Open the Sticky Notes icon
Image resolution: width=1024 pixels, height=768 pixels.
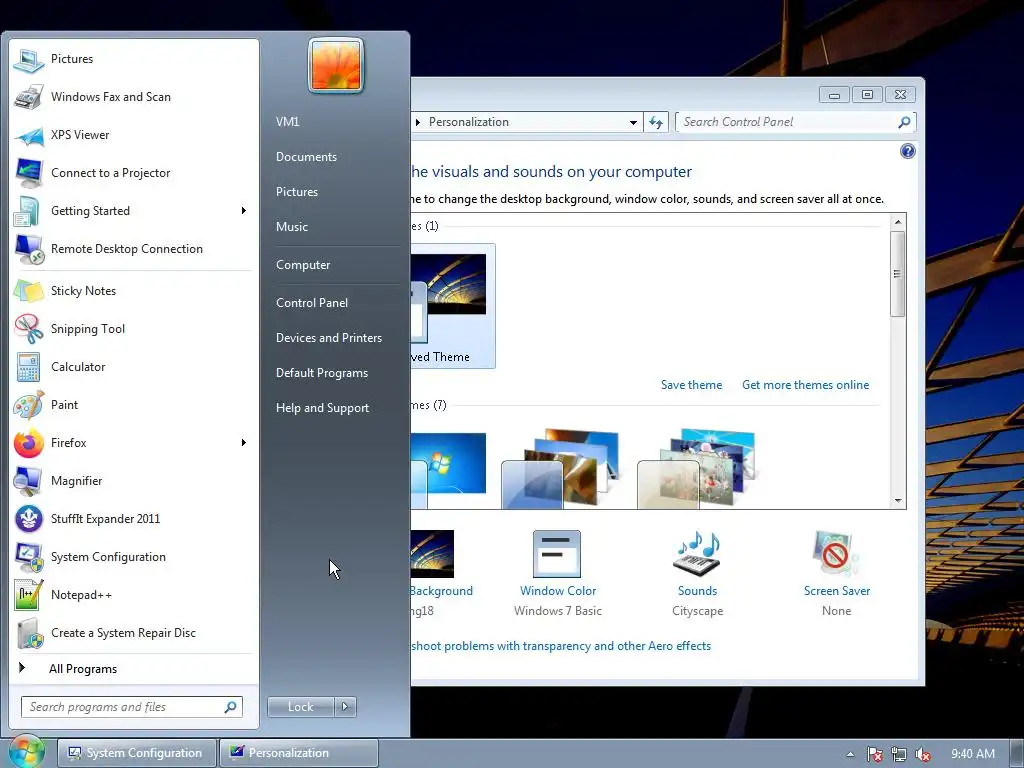pos(29,291)
